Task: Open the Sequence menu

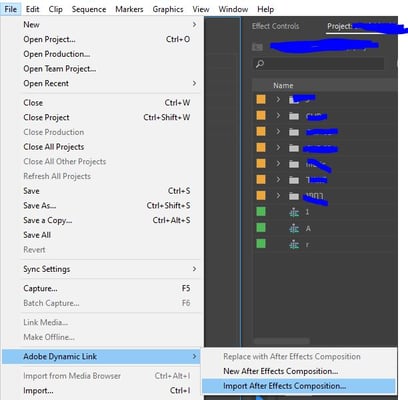Action: pos(89,9)
